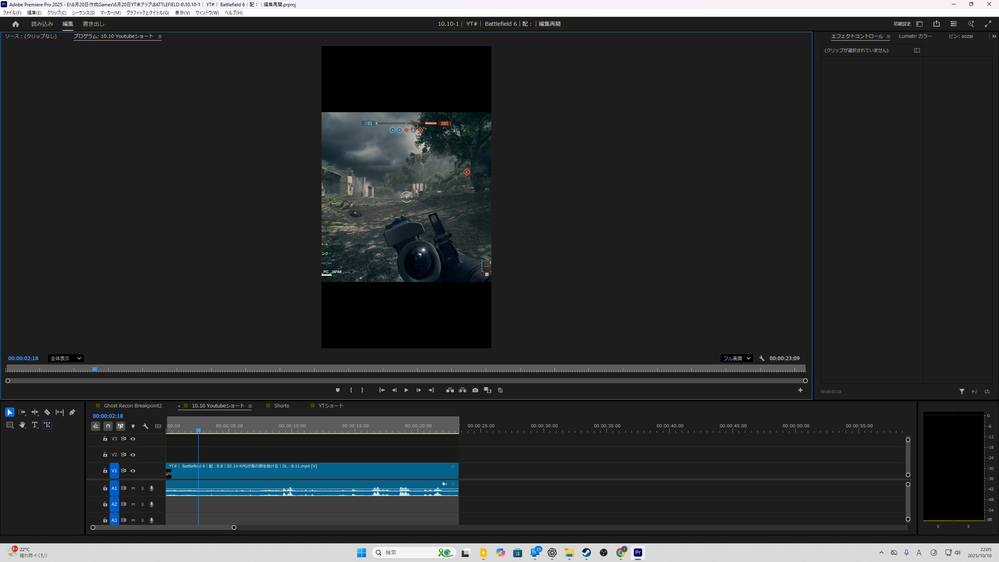The width and height of the screenshot is (999, 562).
Task: Select the Type tool
Action: (x=35, y=425)
